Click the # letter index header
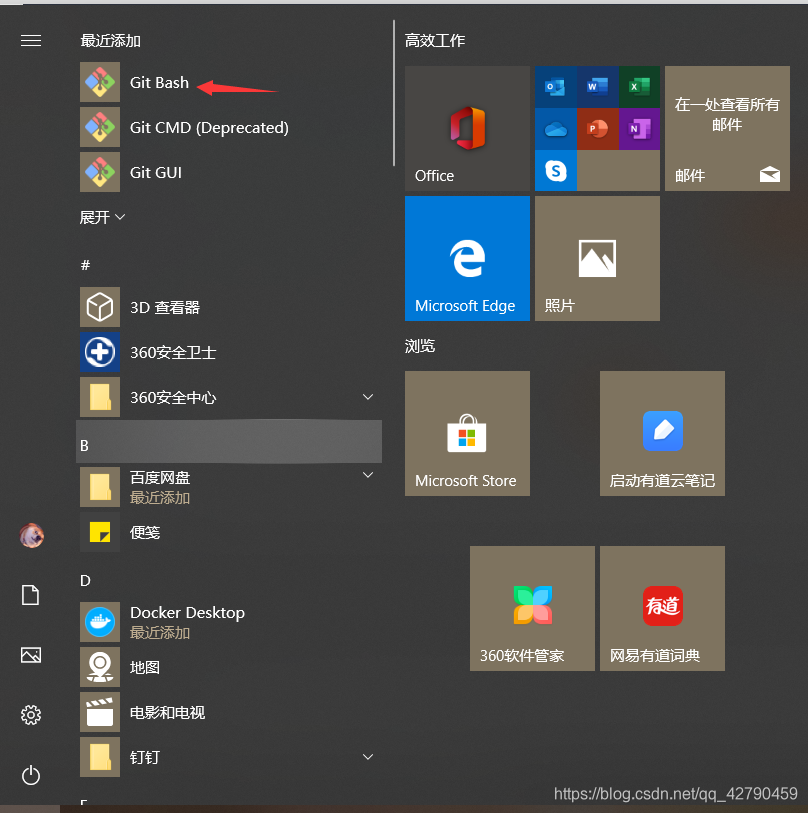Image resolution: width=808 pixels, height=813 pixels. click(x=86, y=265)
